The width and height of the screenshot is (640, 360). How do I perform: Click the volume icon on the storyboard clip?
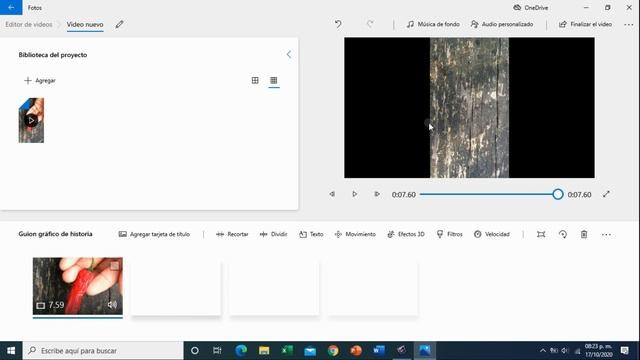(x=112, y=305)
